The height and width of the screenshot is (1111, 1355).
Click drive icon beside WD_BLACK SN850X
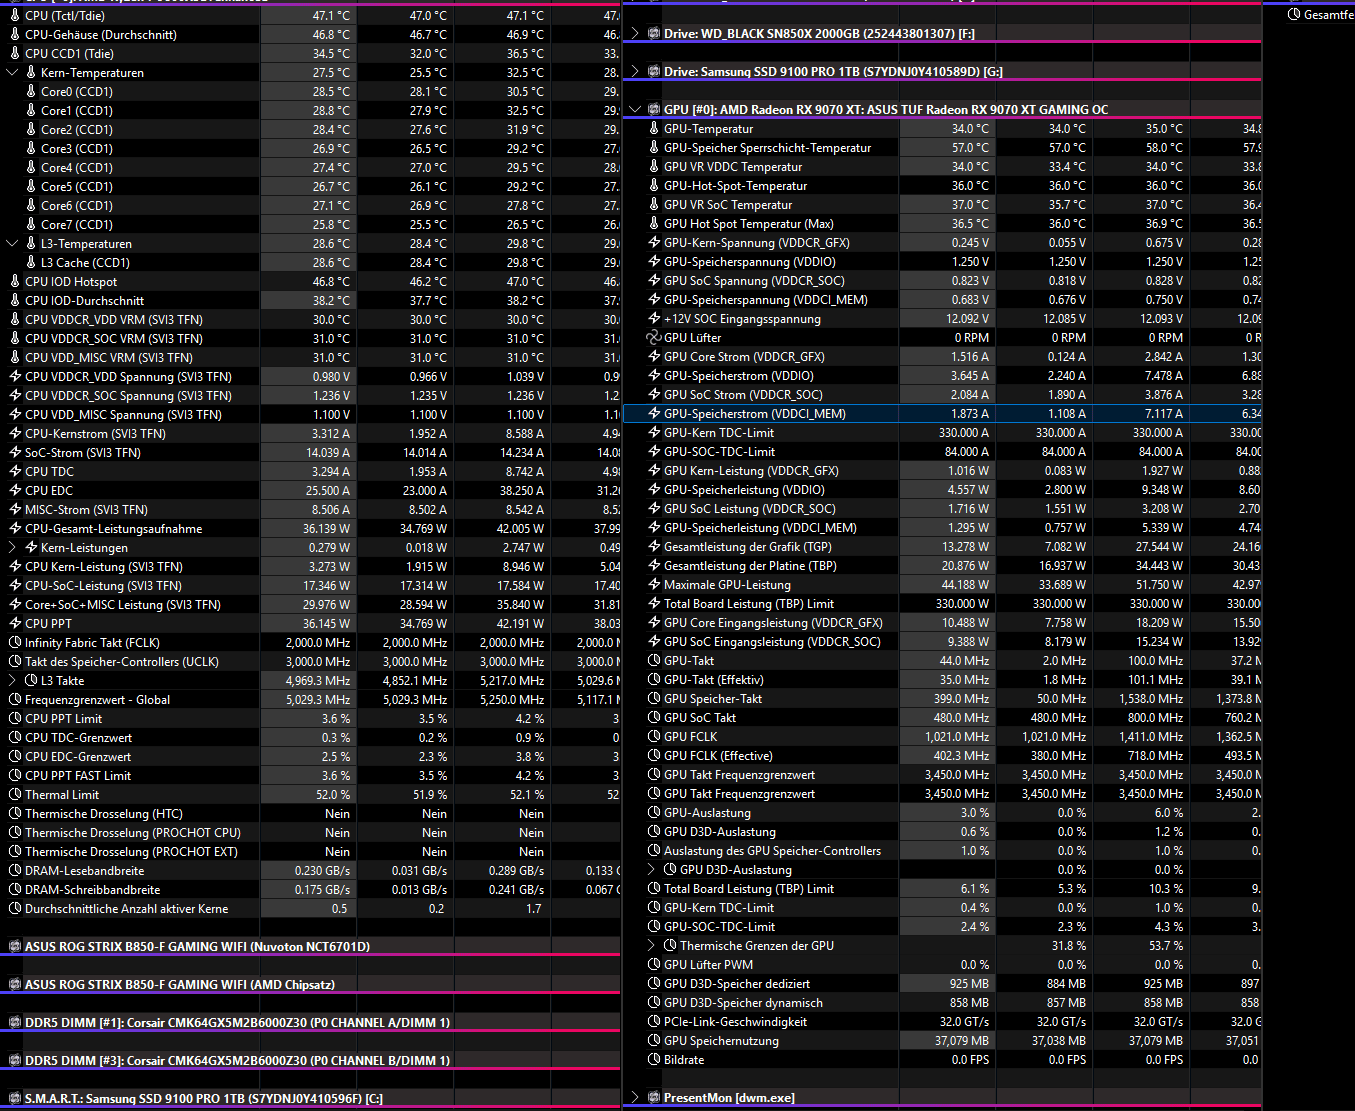point(654,34)
